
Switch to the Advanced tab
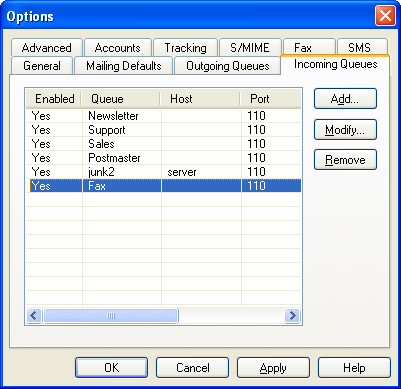[46, 48]
